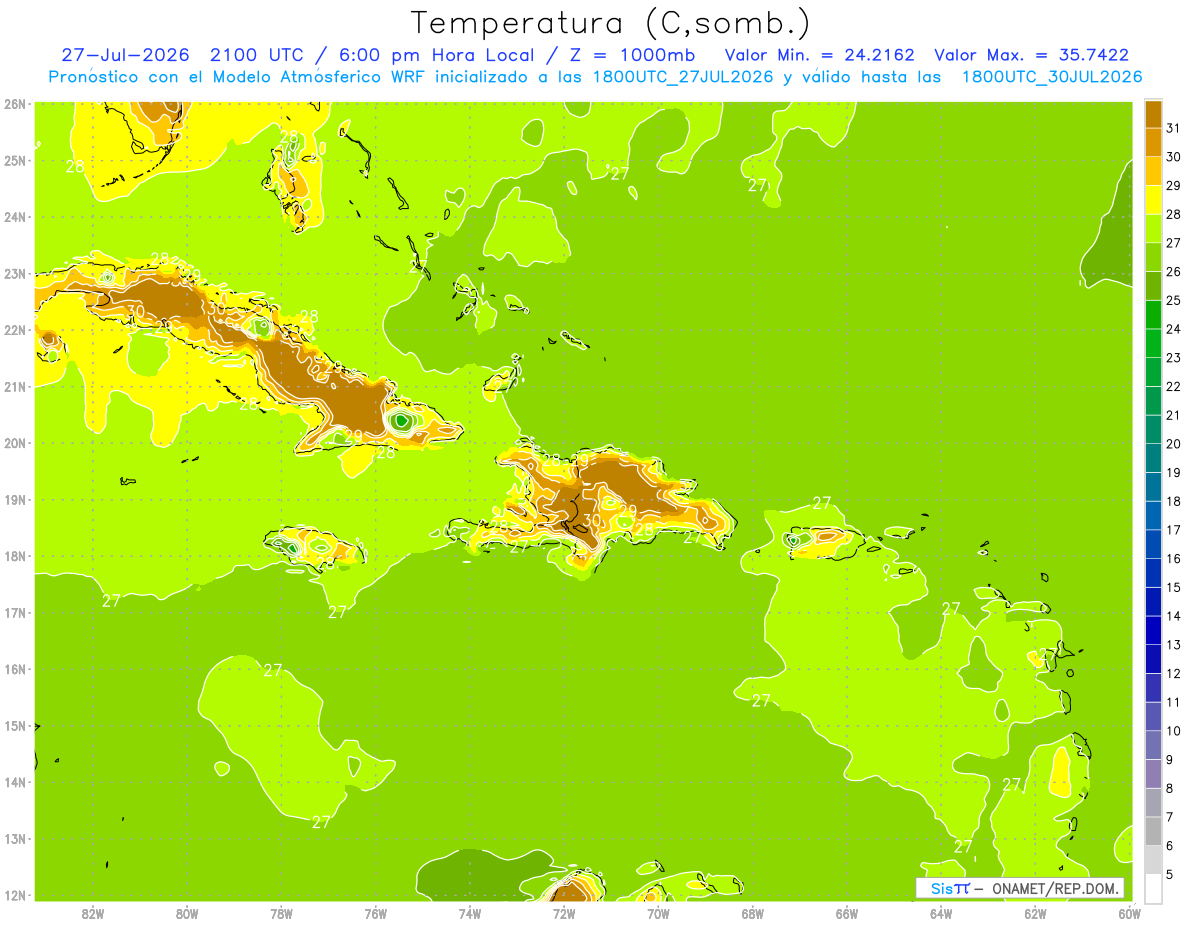The image size is (1200, 927).
Task: Click the 72W longitude axis label
Action: (x=564, y=913)
